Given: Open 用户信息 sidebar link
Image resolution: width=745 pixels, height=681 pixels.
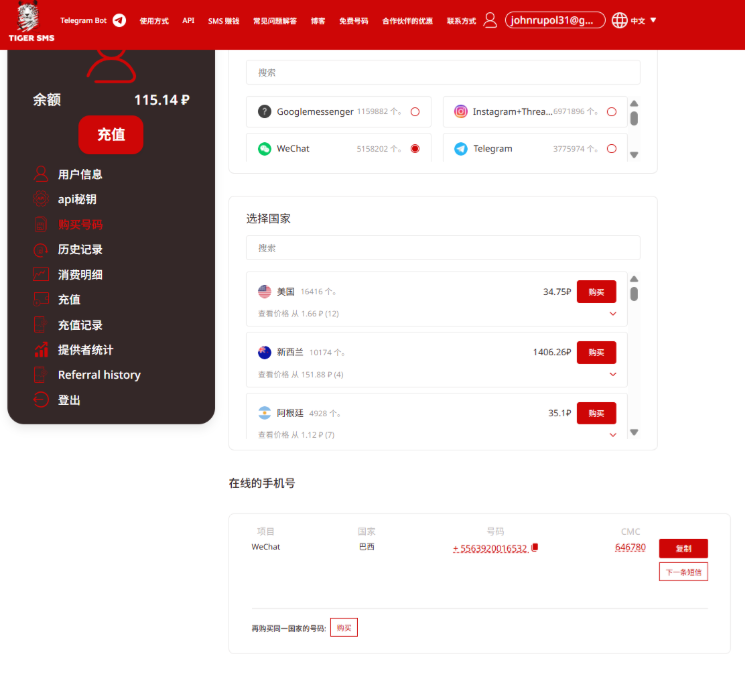Looking at the screenshot, I should coord(80,174).
